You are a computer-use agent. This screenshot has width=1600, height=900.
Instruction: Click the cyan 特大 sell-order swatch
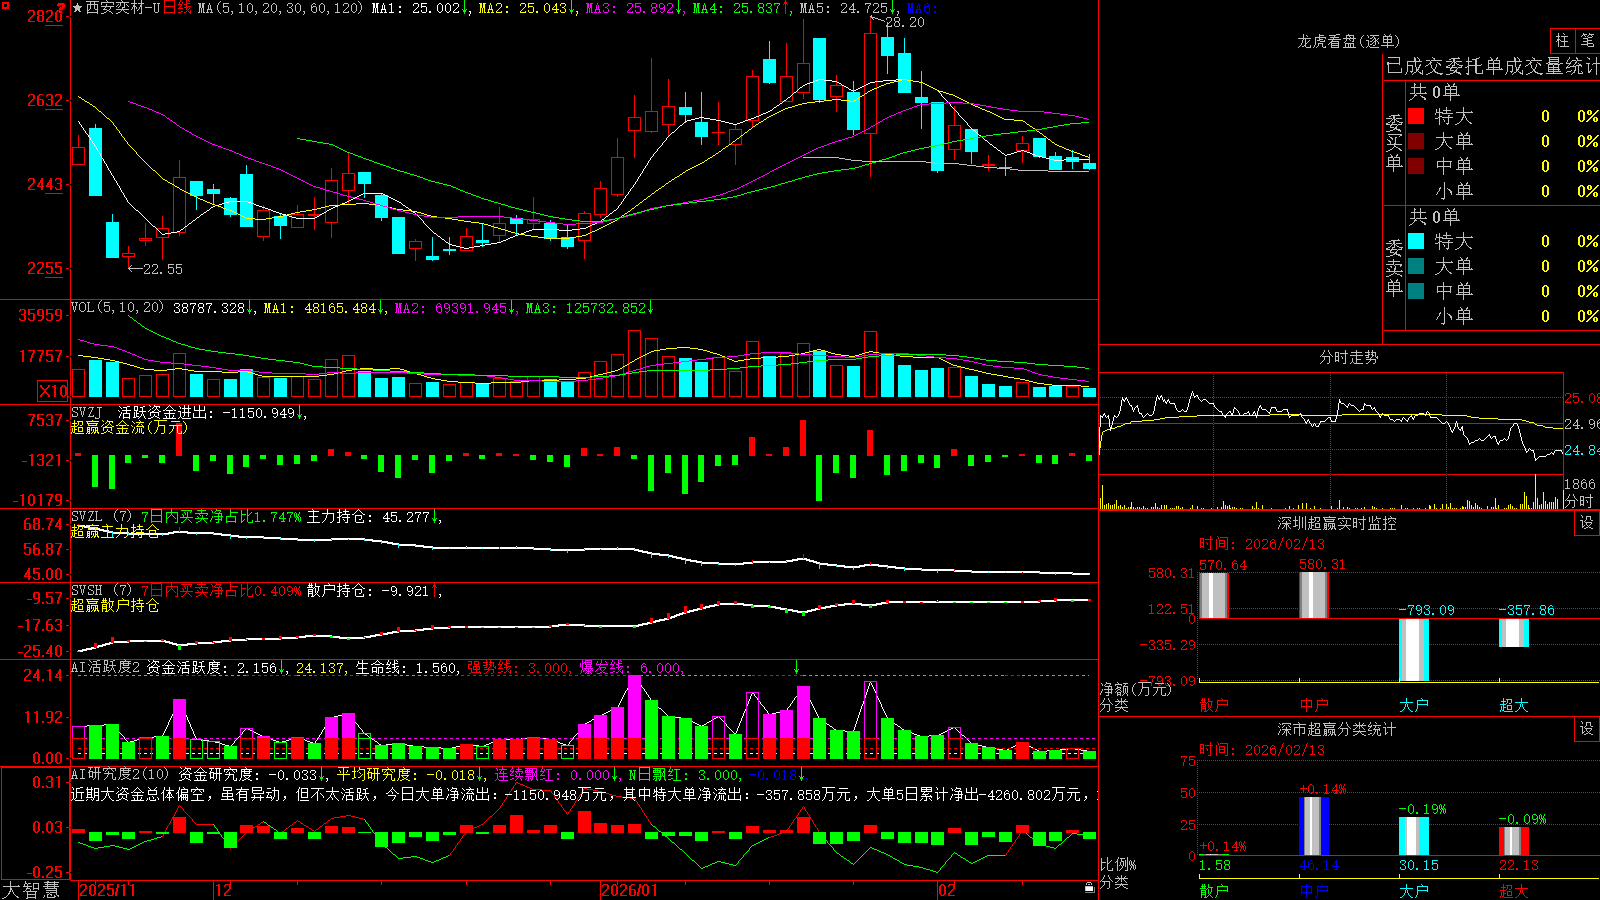tap(1416, 241)
